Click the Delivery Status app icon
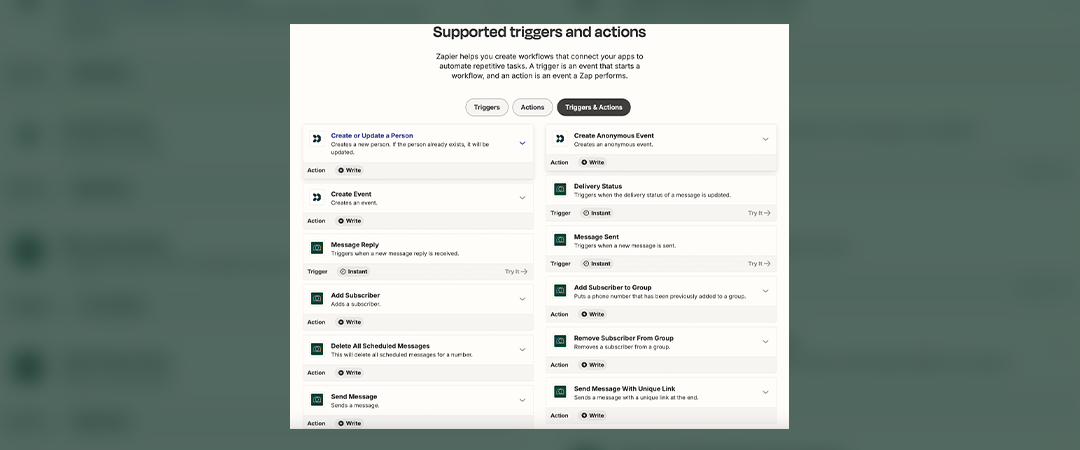The image size is (1080, 450). [x=560, y=190]
